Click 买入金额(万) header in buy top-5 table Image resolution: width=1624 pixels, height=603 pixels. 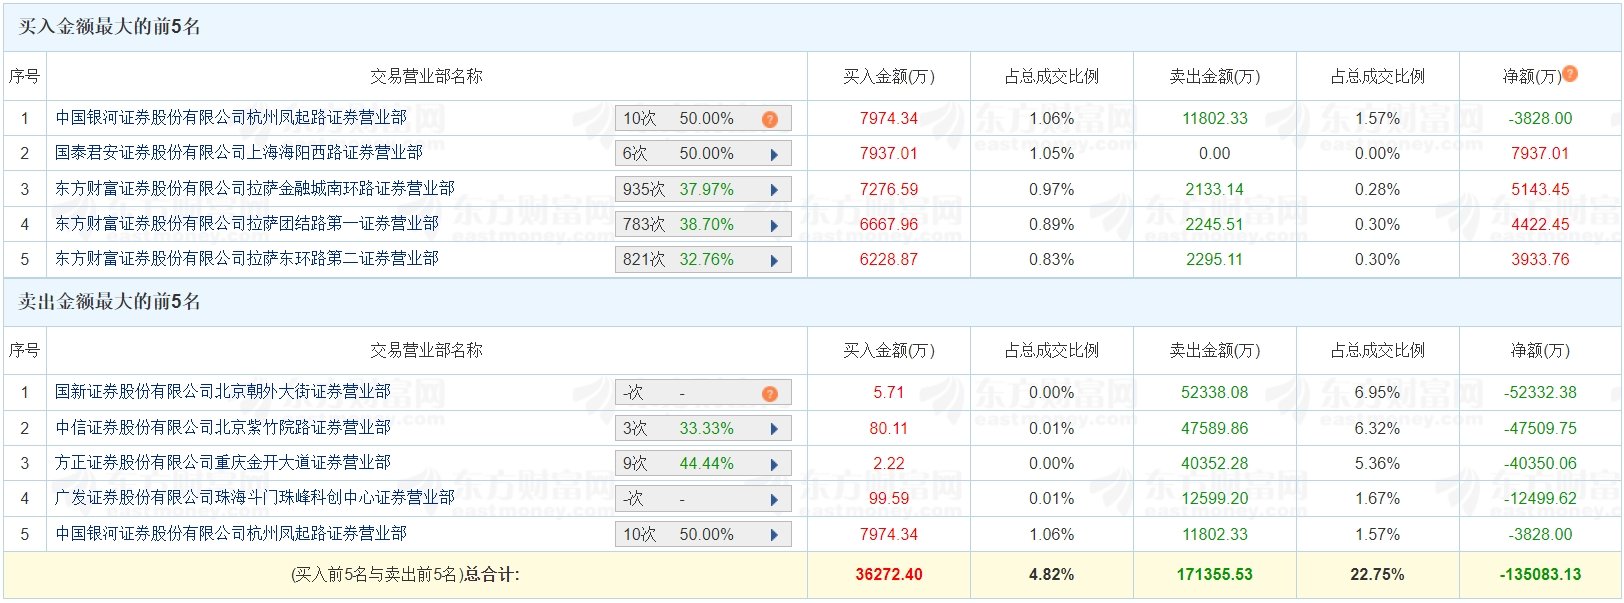pos(888,76)
